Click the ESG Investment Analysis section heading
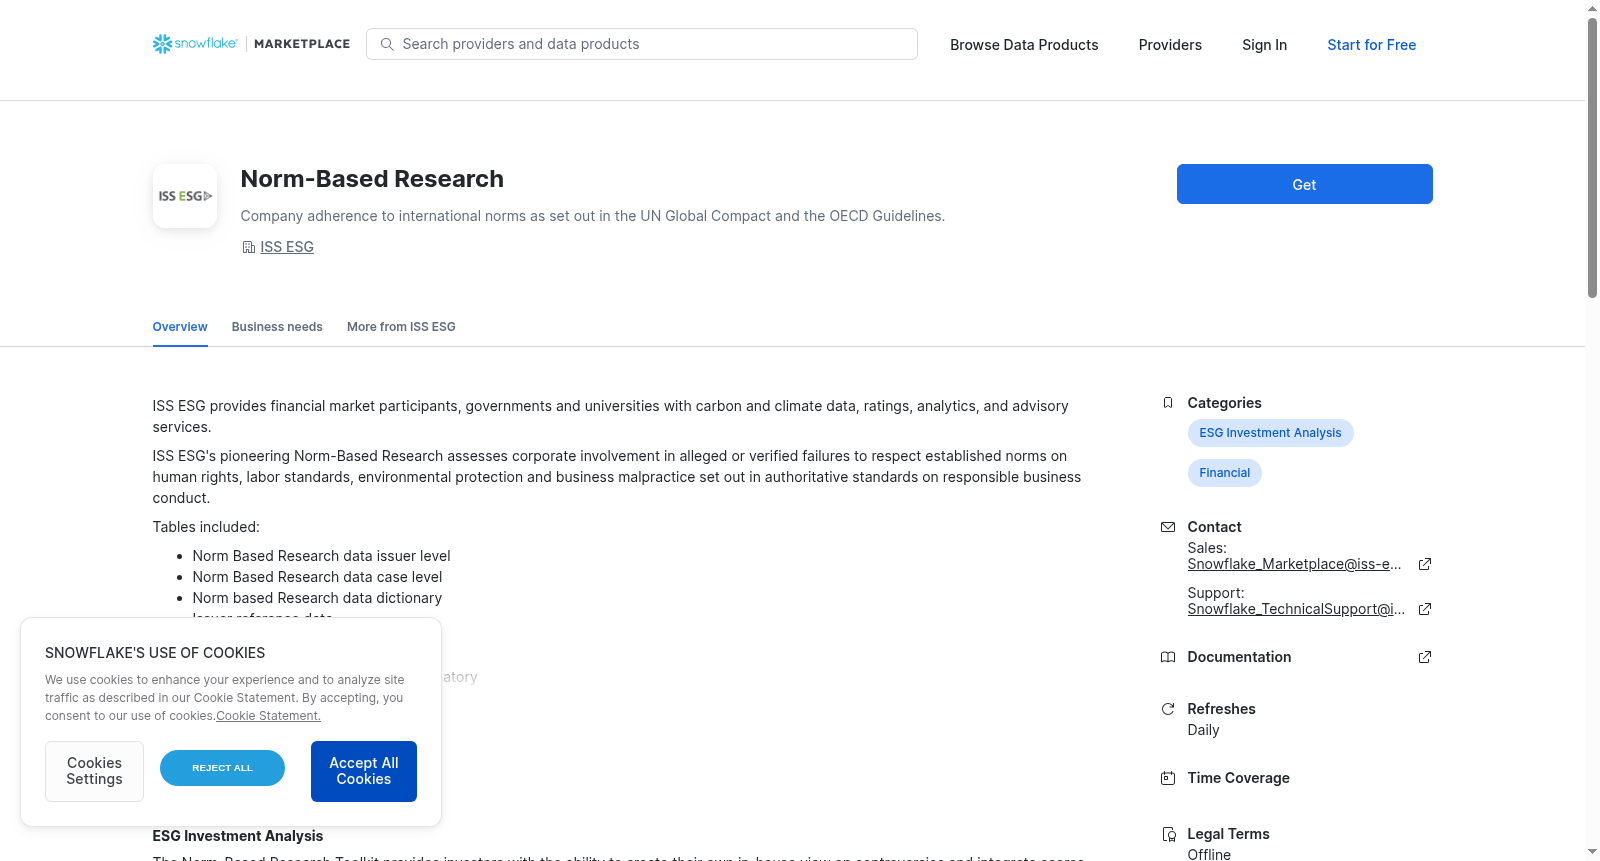The image size is (1600, 861). 238,836
